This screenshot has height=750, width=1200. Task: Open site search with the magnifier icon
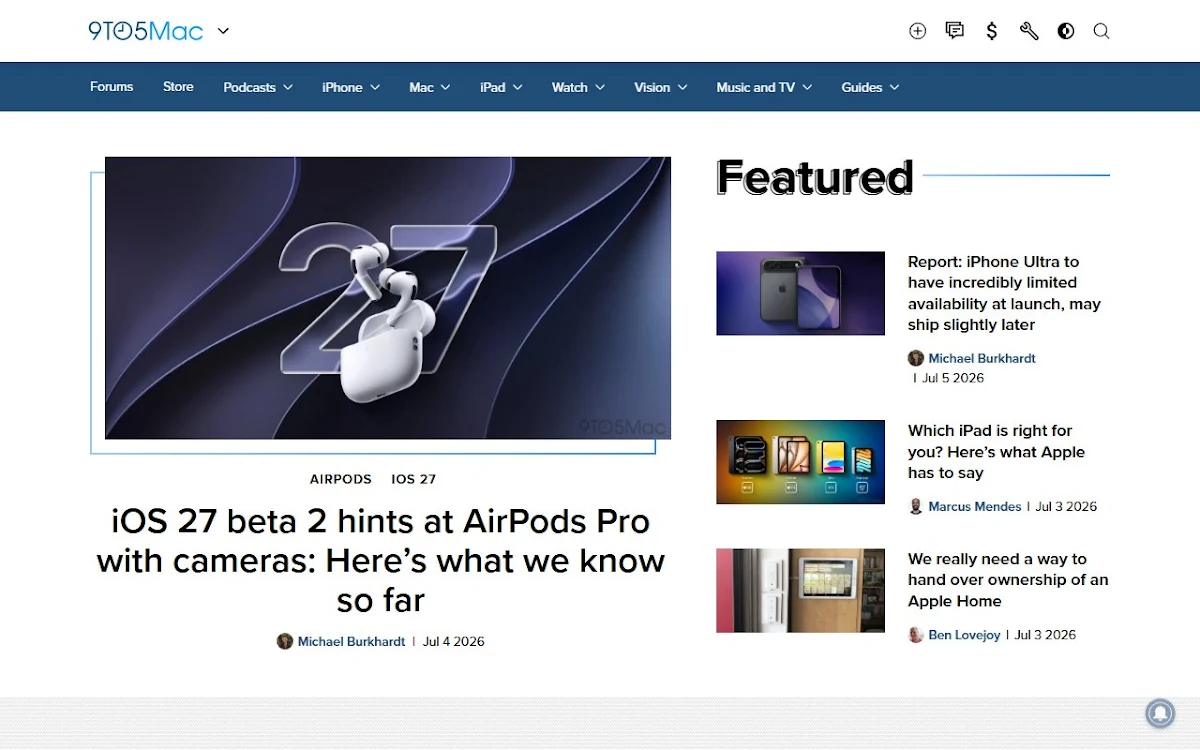1101,31
